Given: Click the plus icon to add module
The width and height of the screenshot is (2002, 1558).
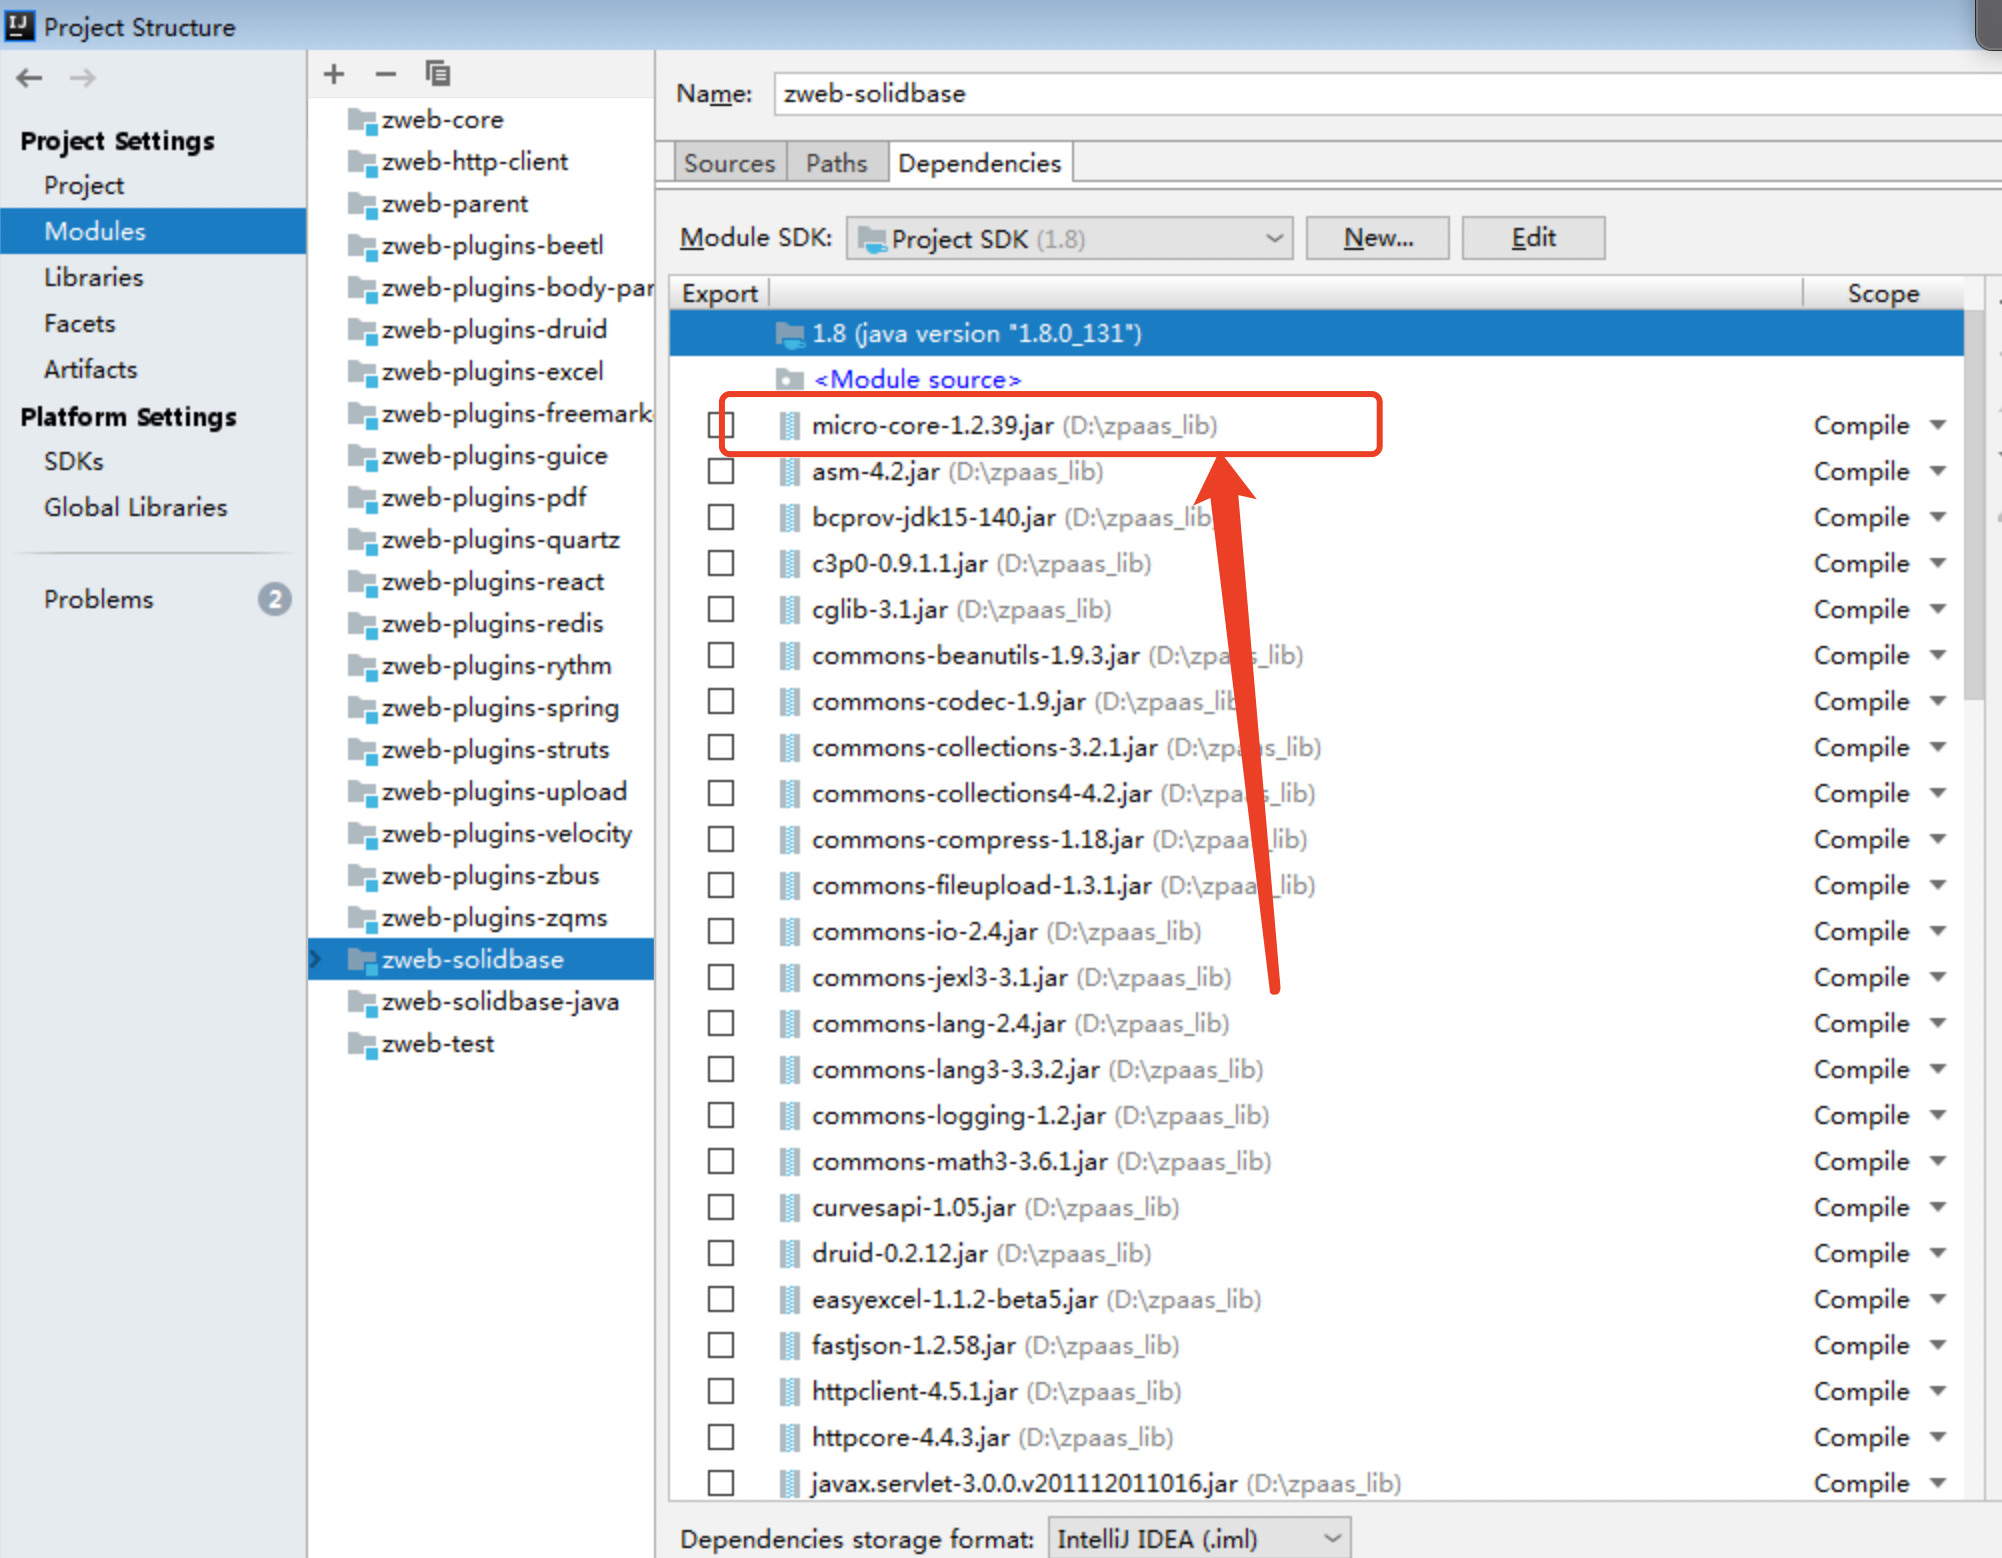Looking at the screenshot, I should click(x=334, y=74).
